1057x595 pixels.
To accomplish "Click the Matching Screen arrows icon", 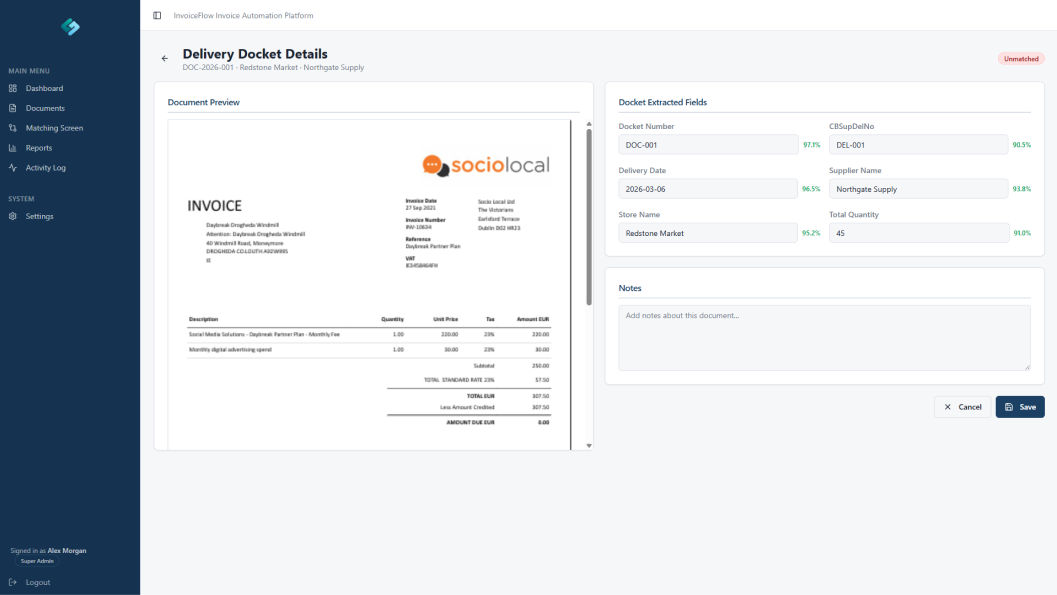I will 13,128.
